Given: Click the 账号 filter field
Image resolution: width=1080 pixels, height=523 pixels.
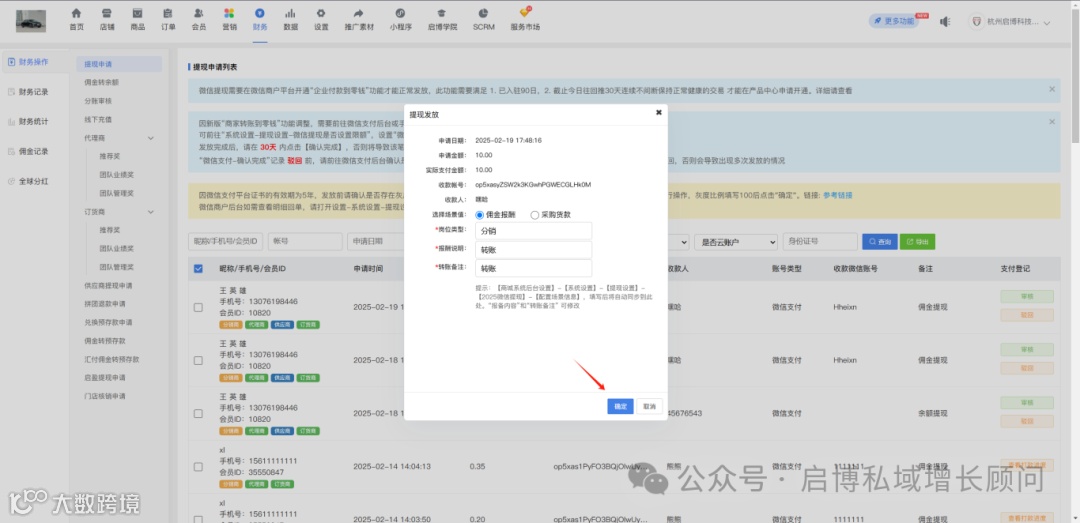Looking at the screenshot, I should (305, 242).
